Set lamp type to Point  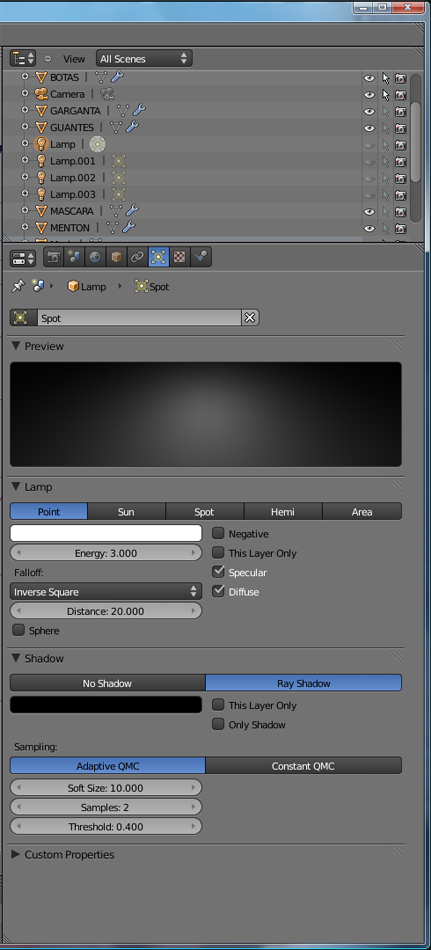coord(49,512)
